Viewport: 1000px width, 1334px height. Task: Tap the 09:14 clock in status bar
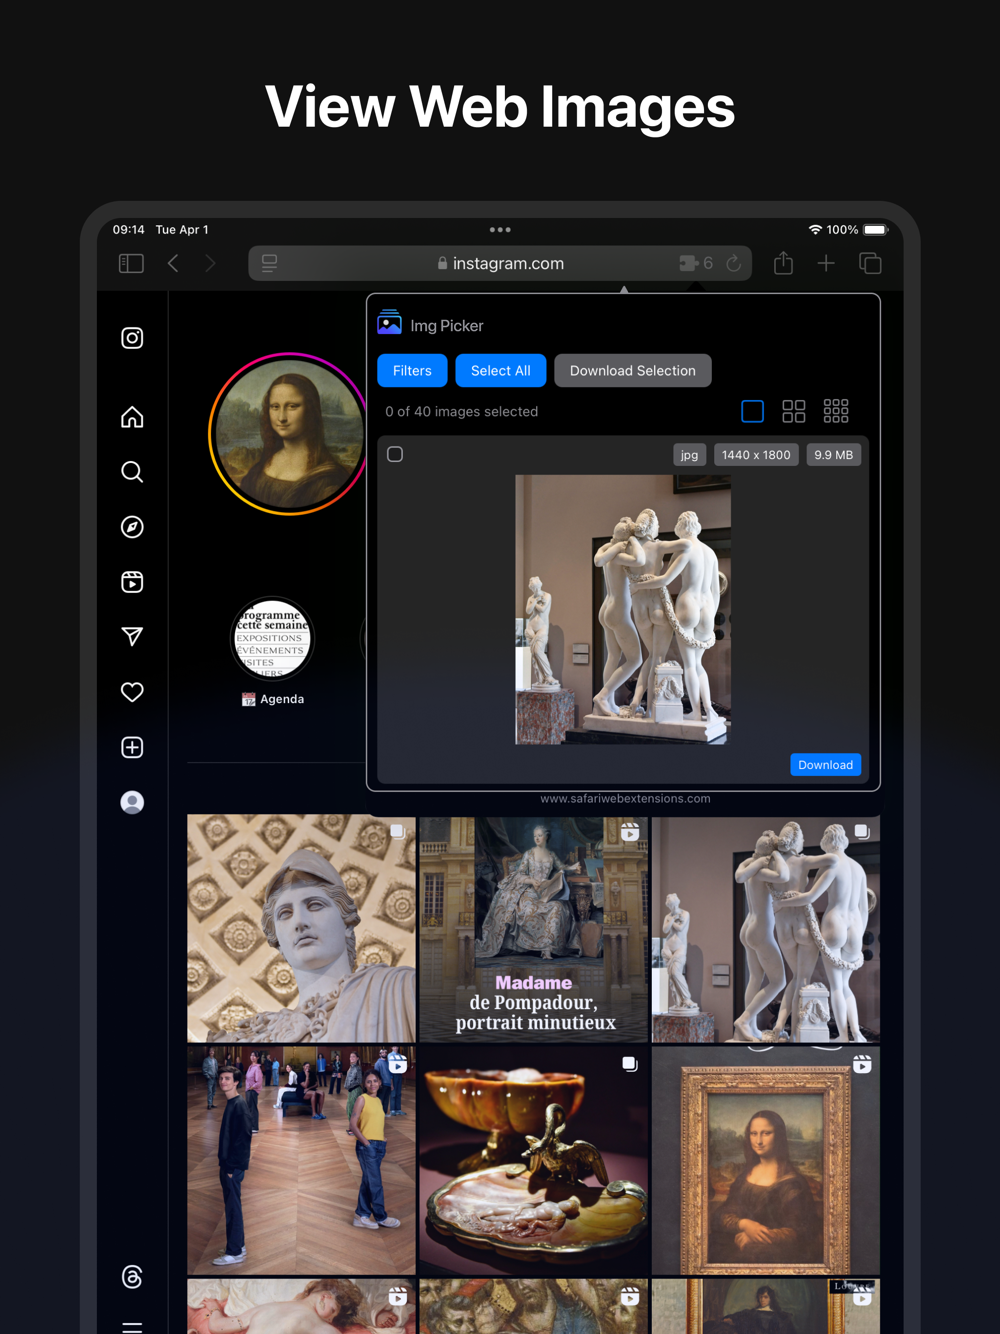(x=128, y=230)
